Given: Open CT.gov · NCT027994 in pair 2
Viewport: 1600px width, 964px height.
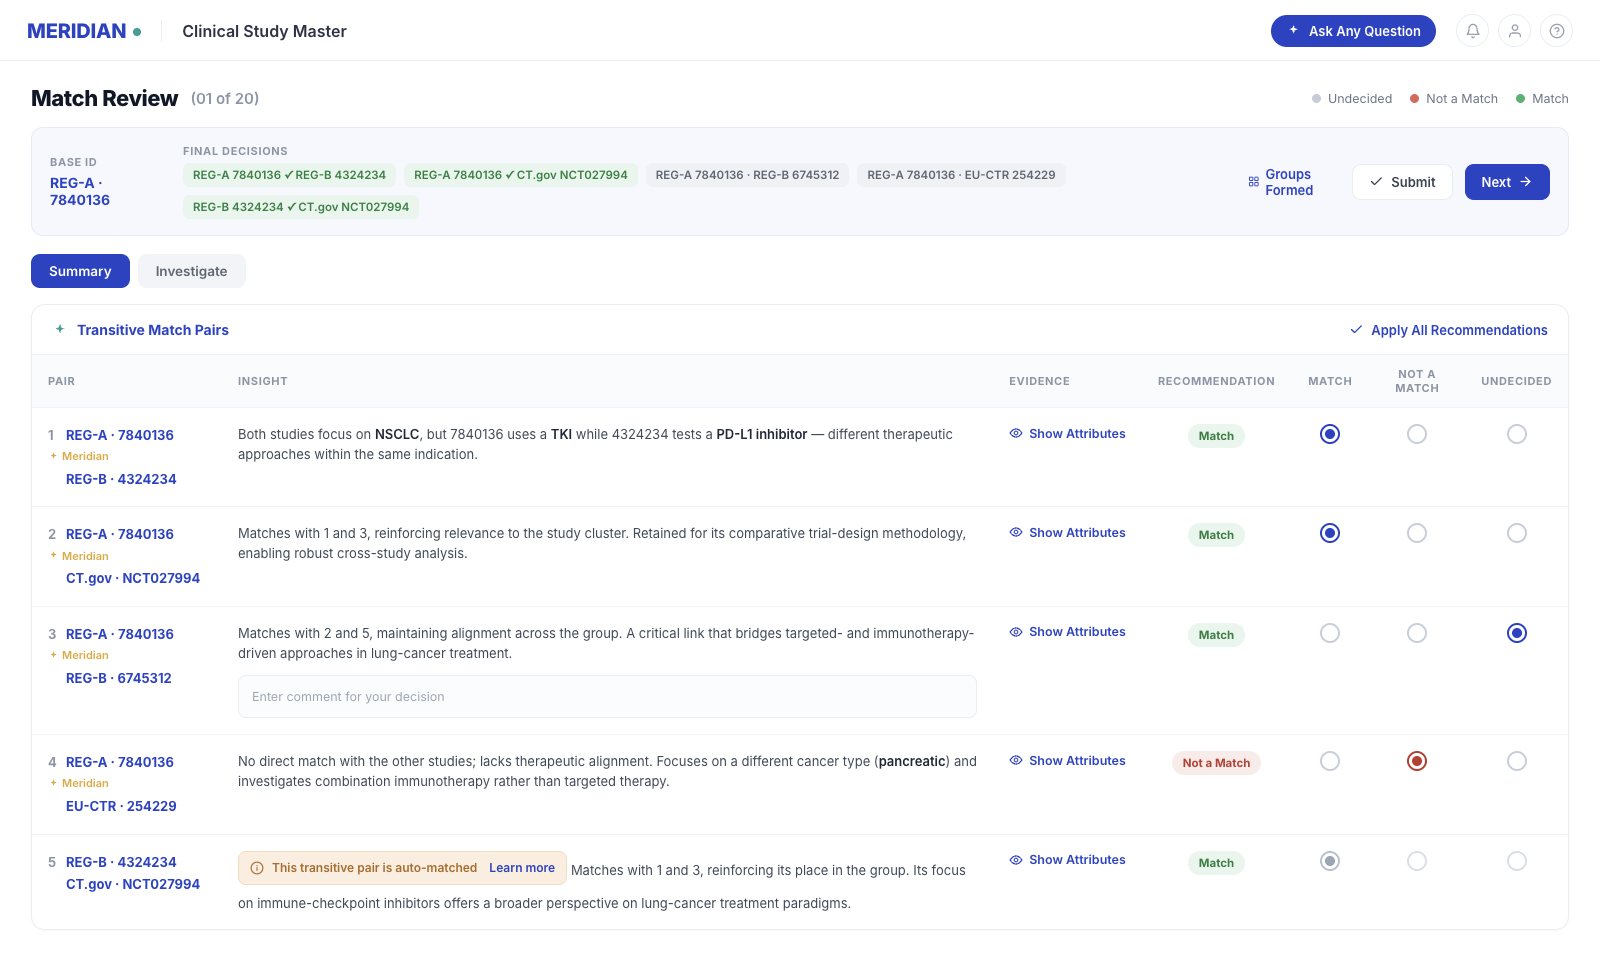Looking at the screenshot, I should (x=133, y=578).
